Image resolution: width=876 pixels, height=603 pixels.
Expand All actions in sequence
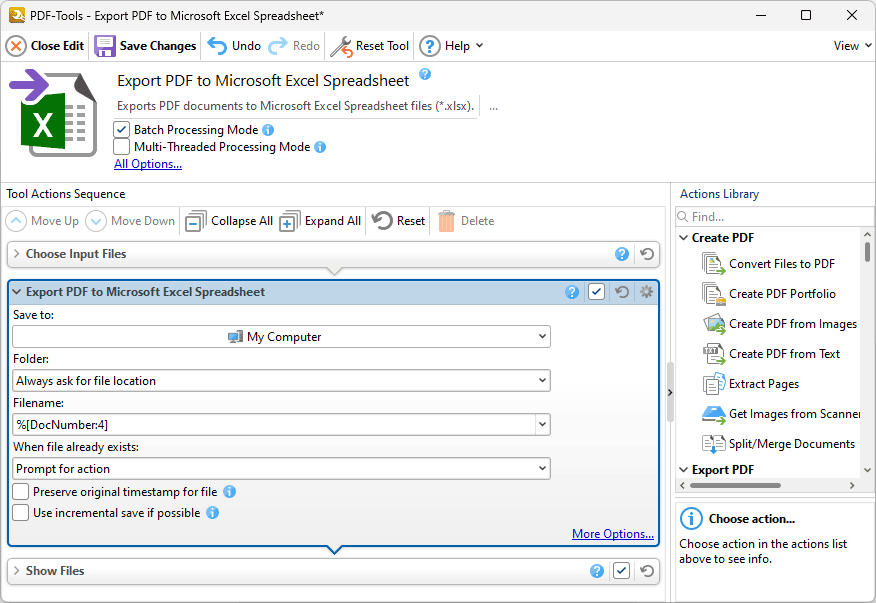click(321, 221)
